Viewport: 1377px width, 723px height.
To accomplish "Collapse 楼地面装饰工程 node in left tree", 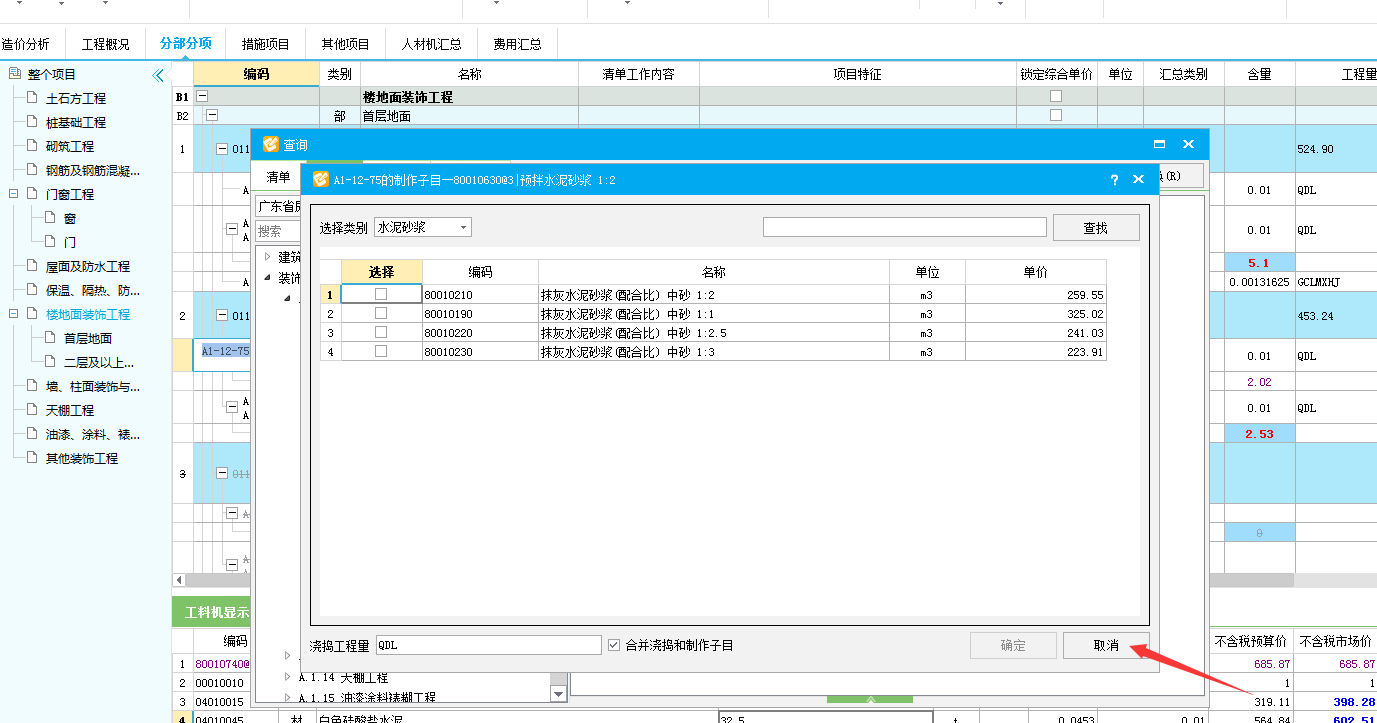I will (x=14, y=314).
